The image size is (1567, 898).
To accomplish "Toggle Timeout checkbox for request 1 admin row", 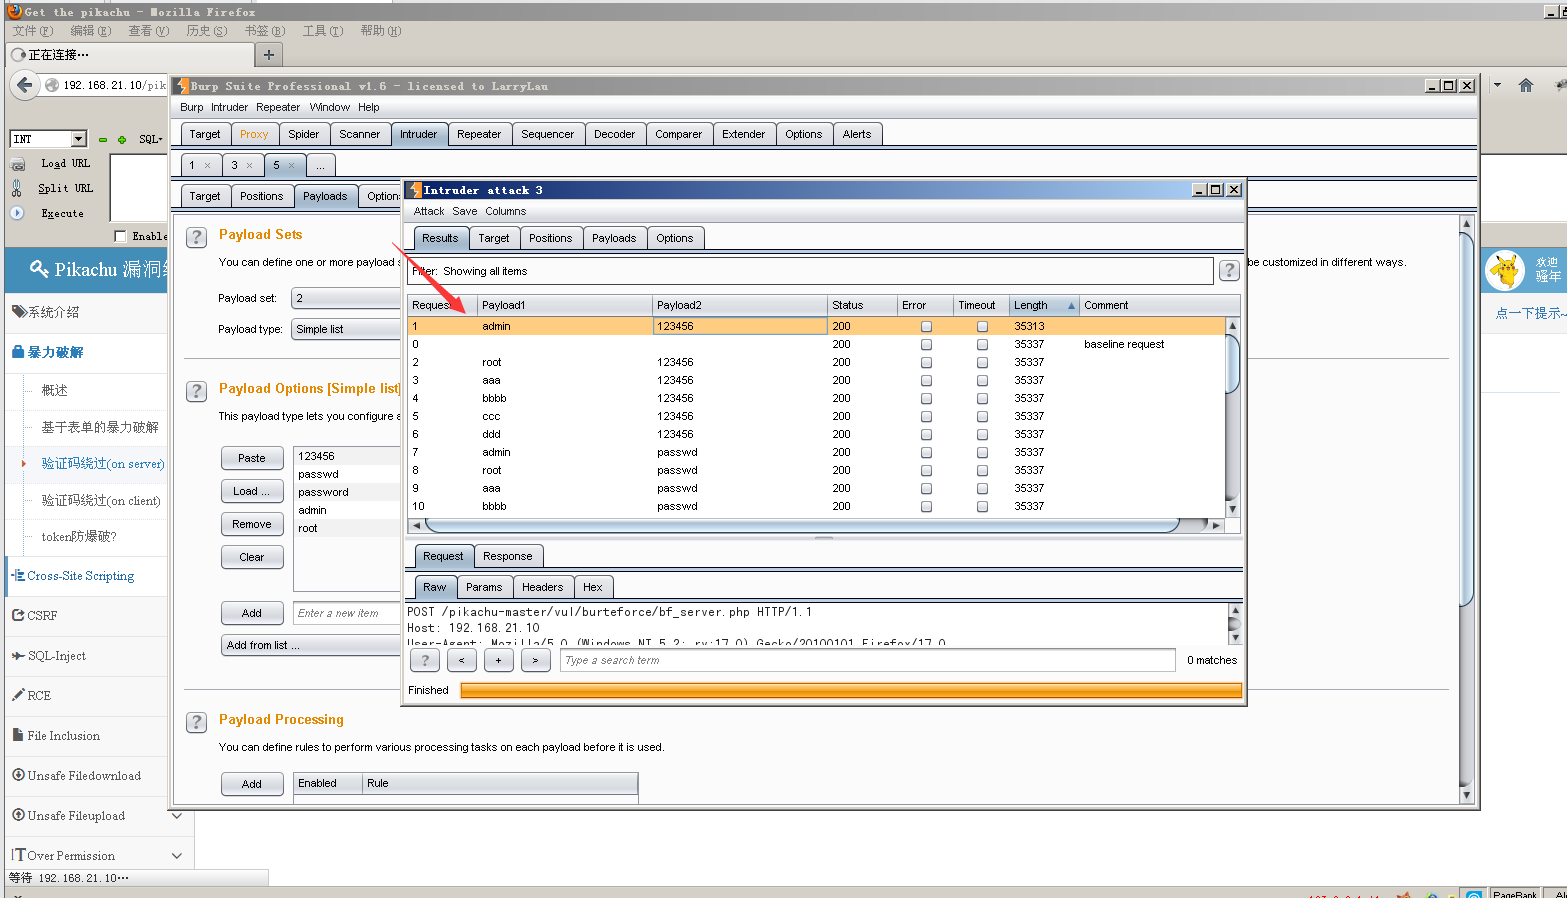I will 982,327.
